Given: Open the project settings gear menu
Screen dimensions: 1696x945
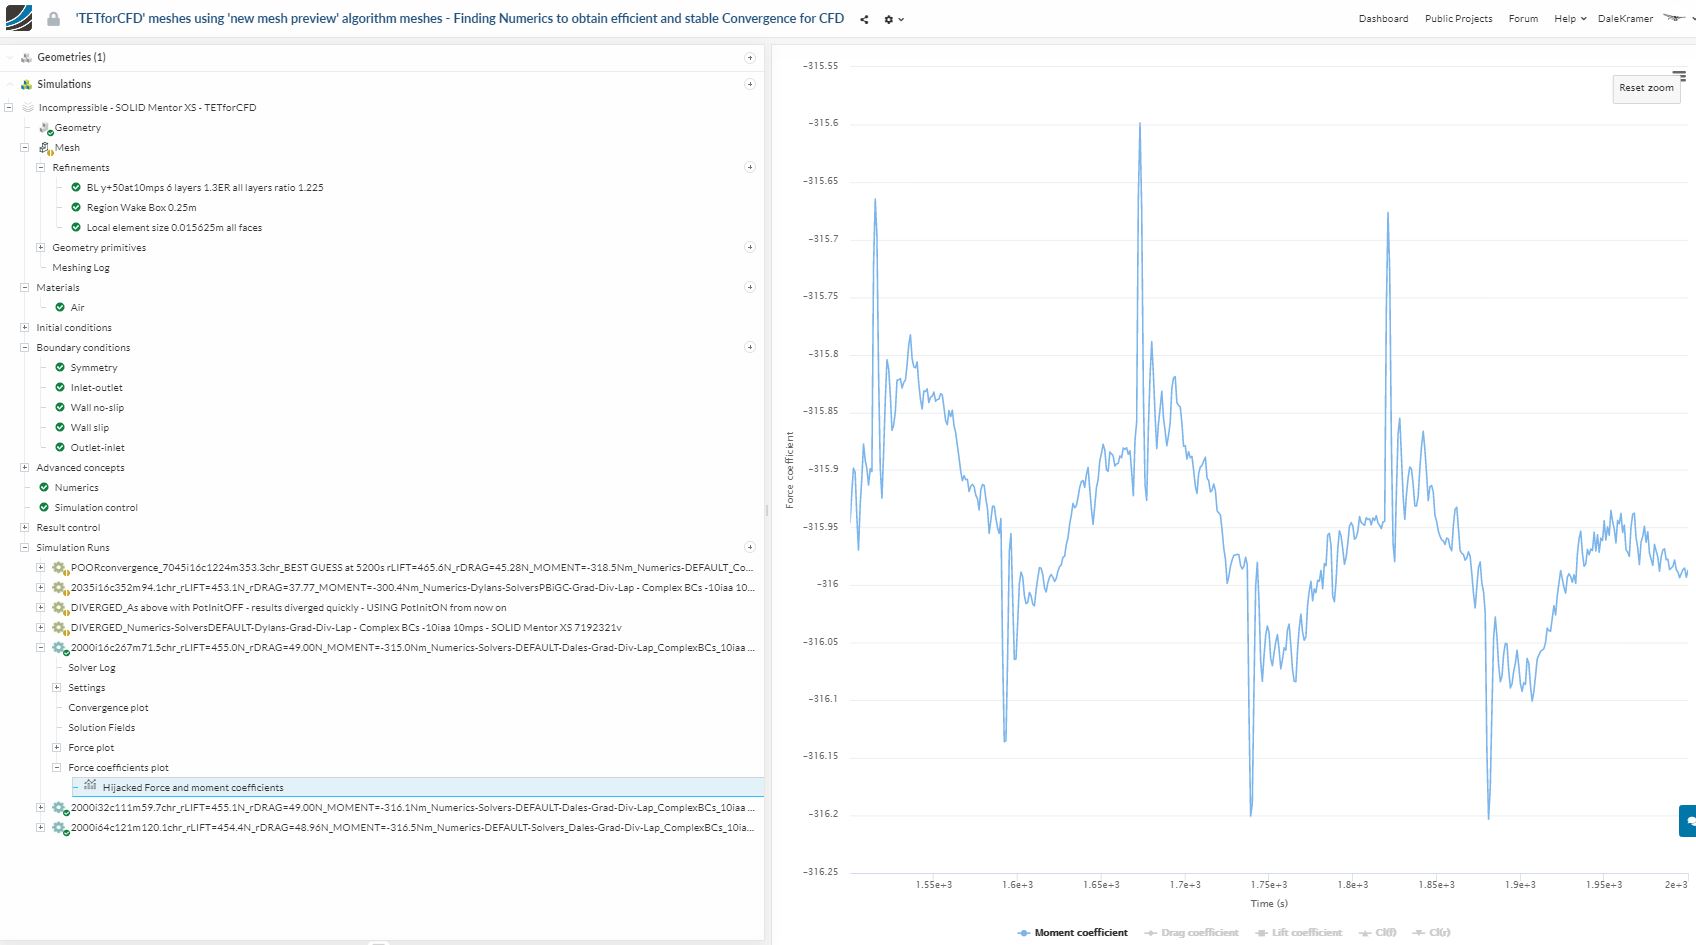Looking at the screenshot, I should click(x=892, y=19).
